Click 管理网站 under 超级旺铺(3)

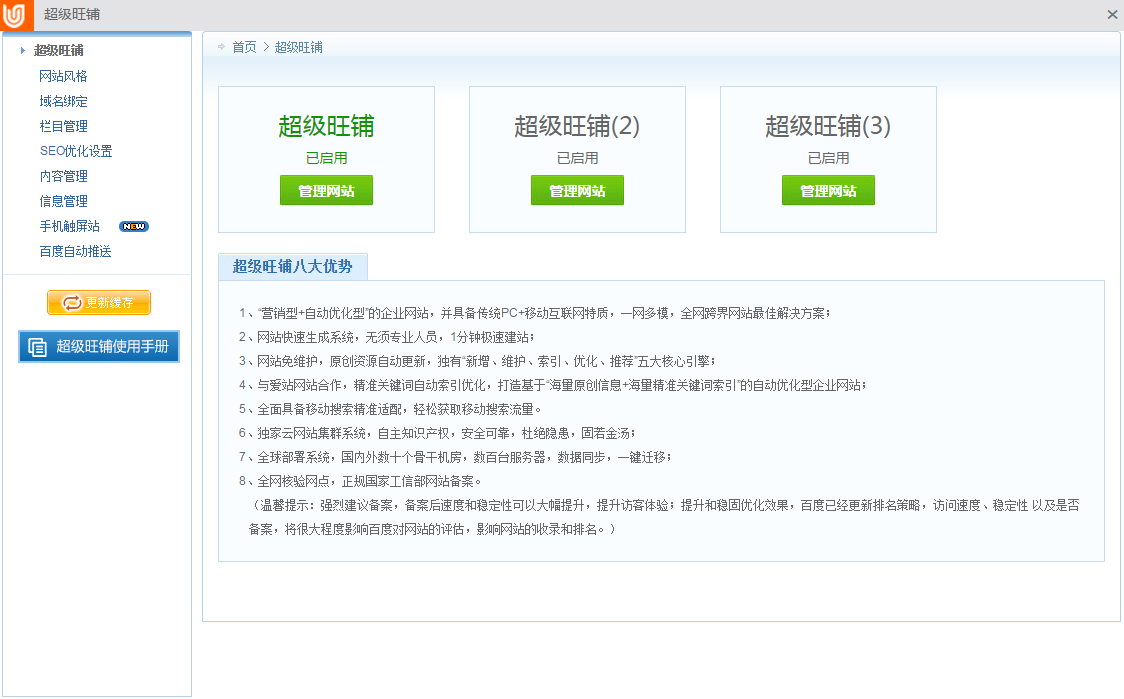(828, 191)
